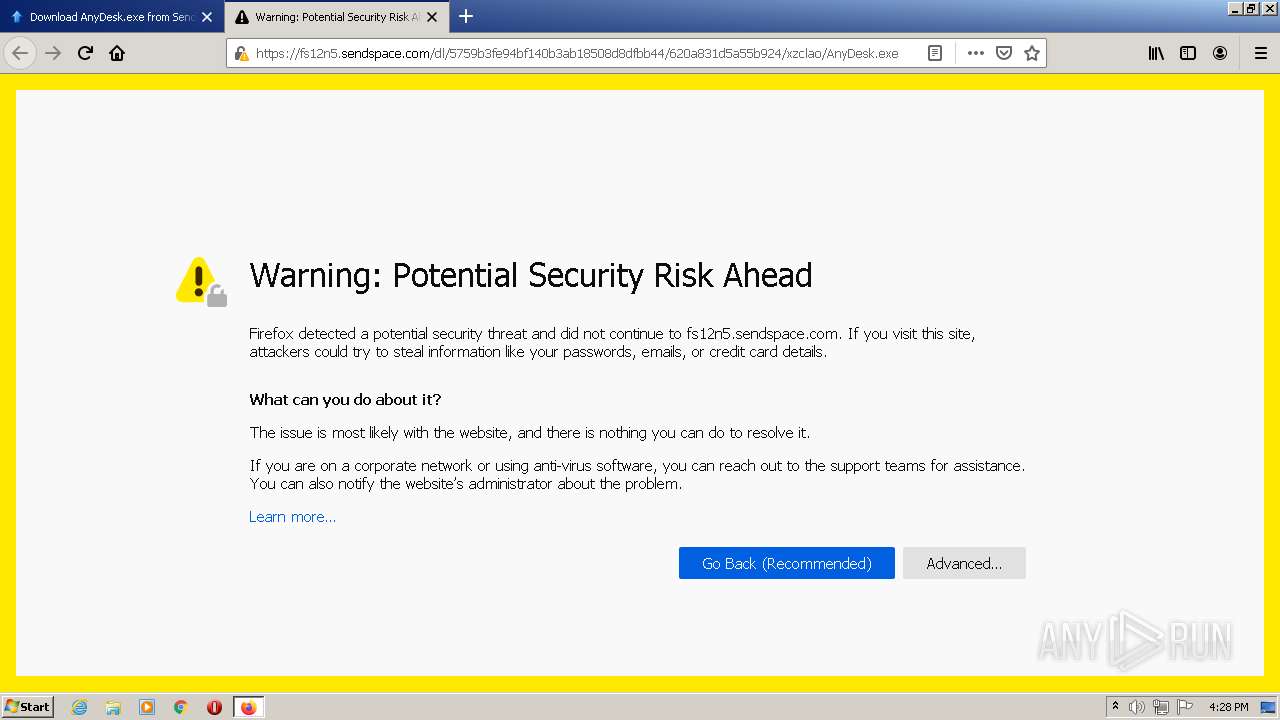The image size is (1280, 720).
Task: Click the warning triangle lock icon
Action: pos(201,282)
